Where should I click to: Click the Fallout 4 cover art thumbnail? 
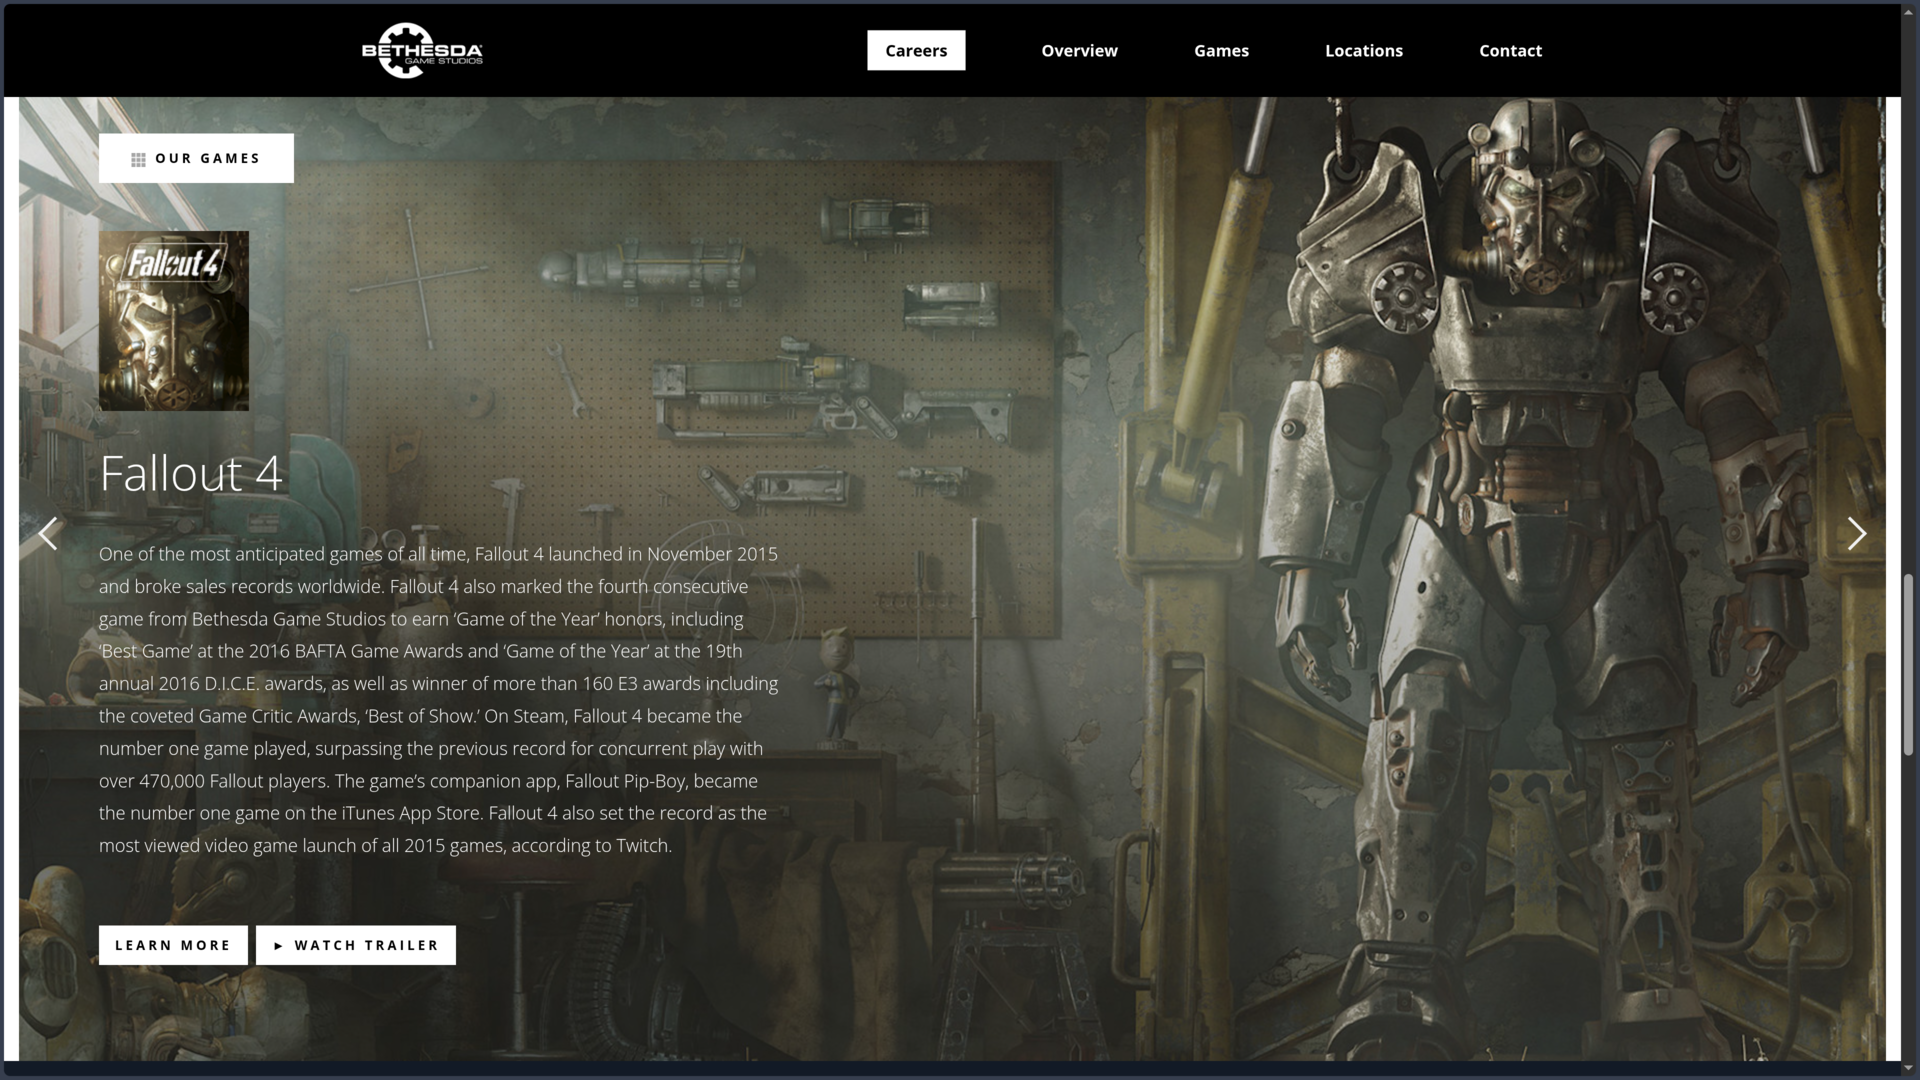coord(174,321)
